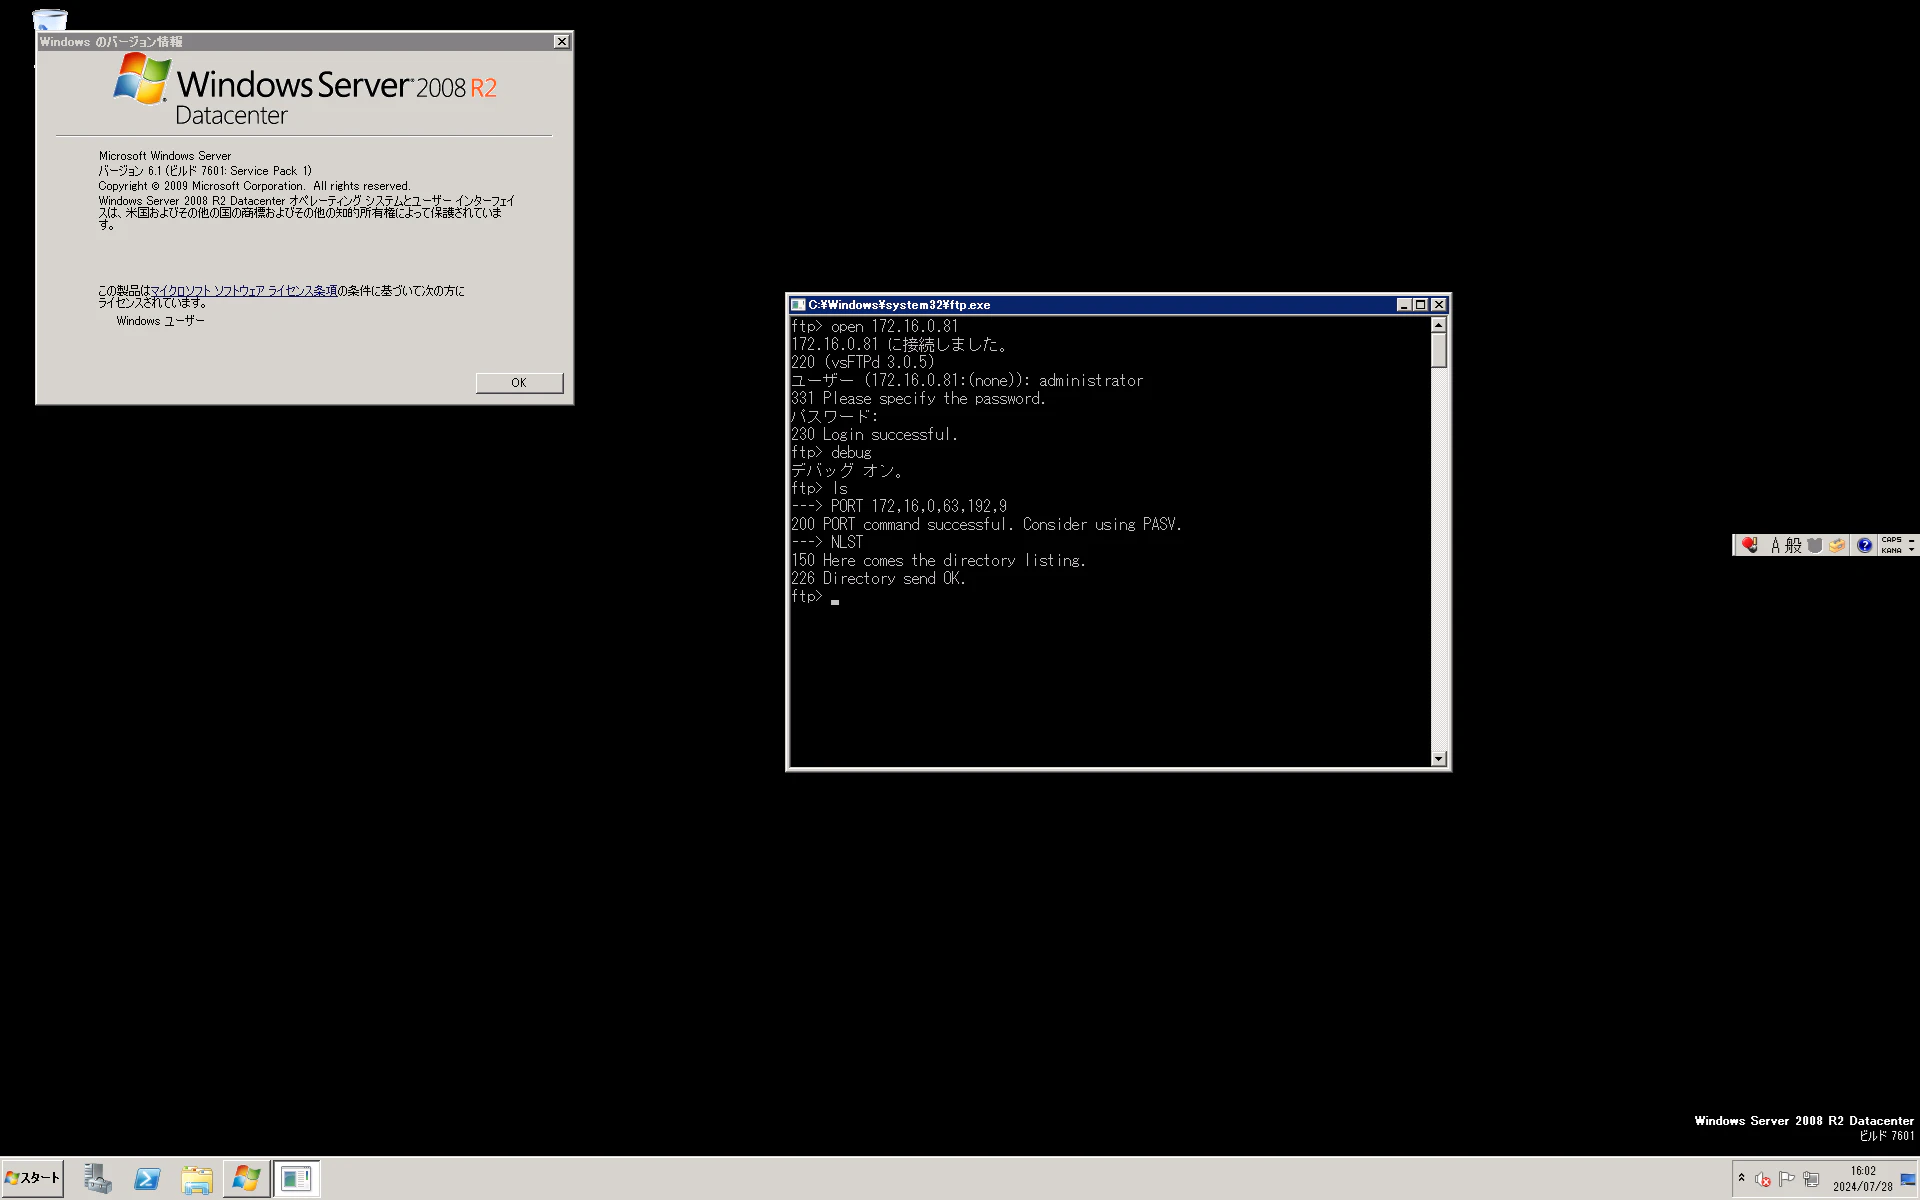Open the Microsoft Software License Terms link
The width and height of the screenshot is (1920, 1200).
244,291
